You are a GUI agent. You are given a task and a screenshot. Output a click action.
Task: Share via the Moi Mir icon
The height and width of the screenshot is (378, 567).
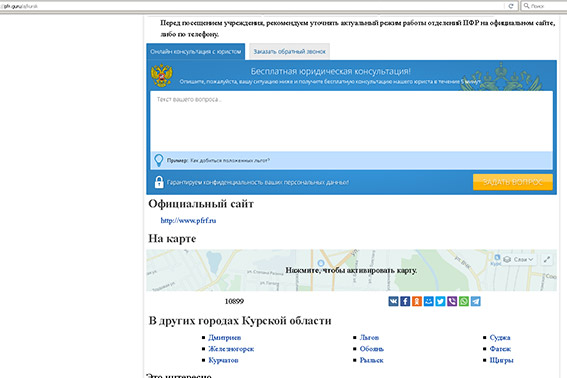(x=429, y=301)
